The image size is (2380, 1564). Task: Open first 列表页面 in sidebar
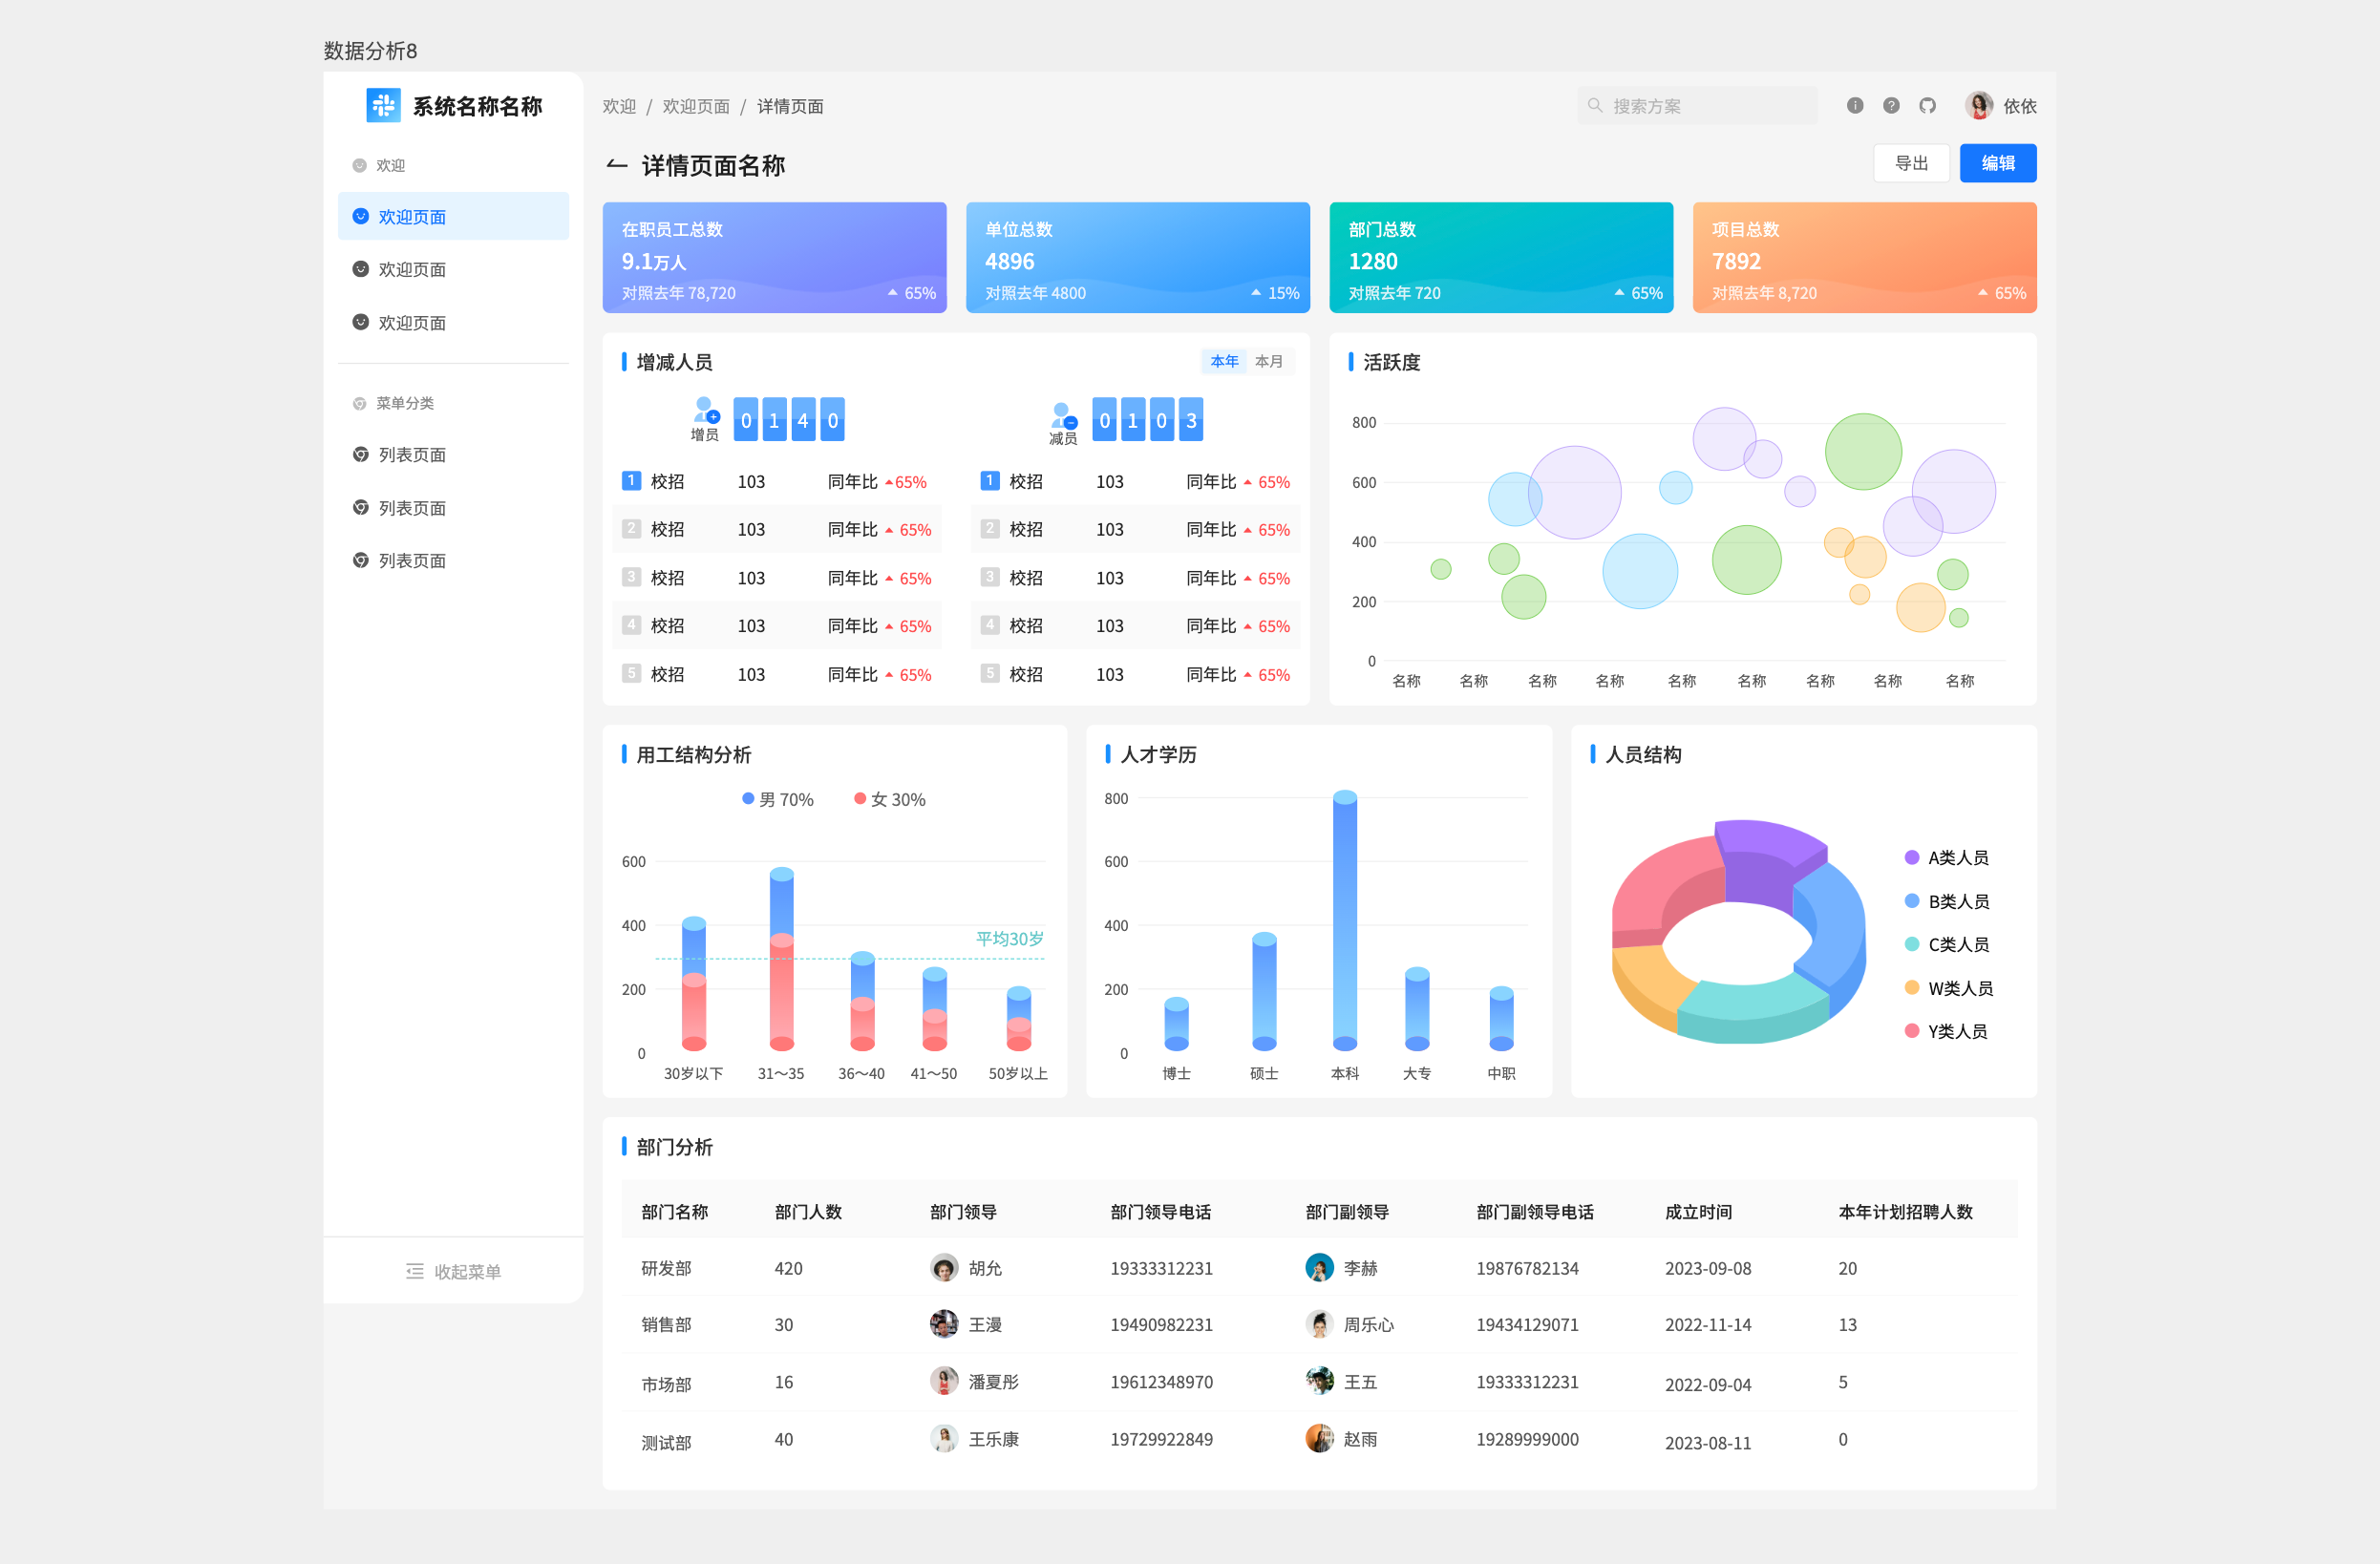(x=412, y=455)
